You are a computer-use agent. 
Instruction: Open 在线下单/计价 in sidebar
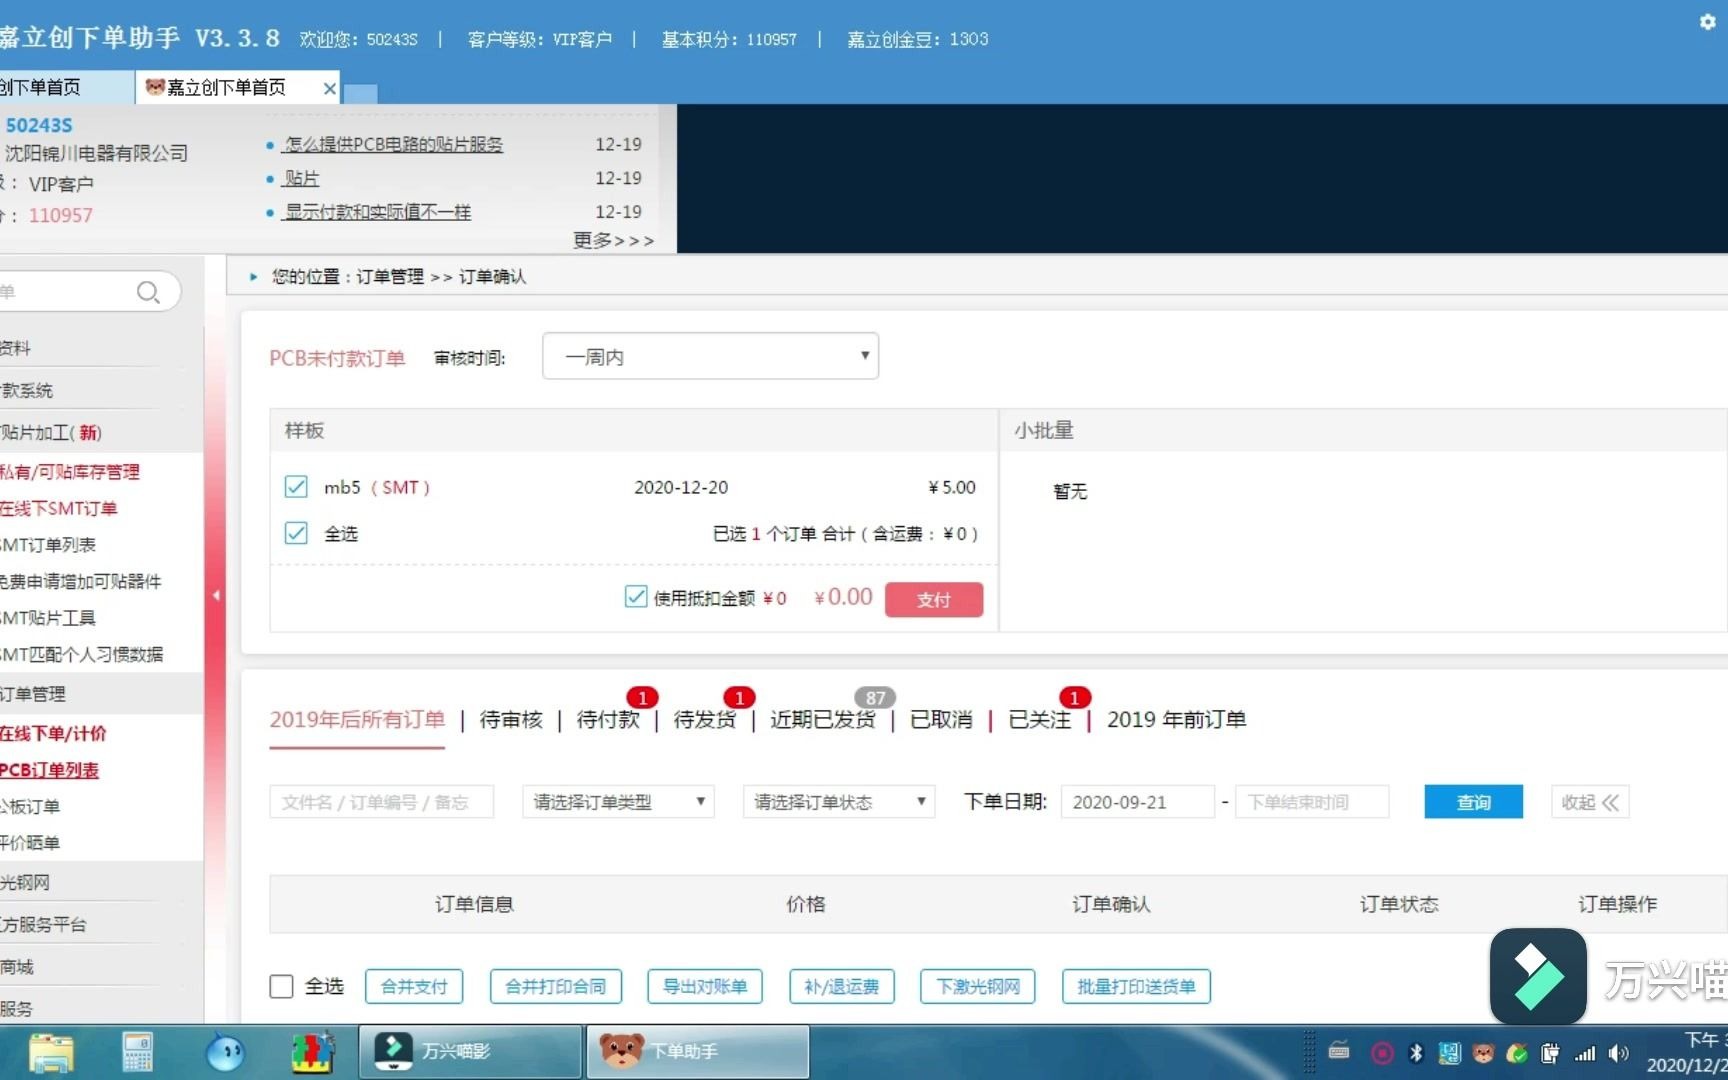[x=53, y=733]
